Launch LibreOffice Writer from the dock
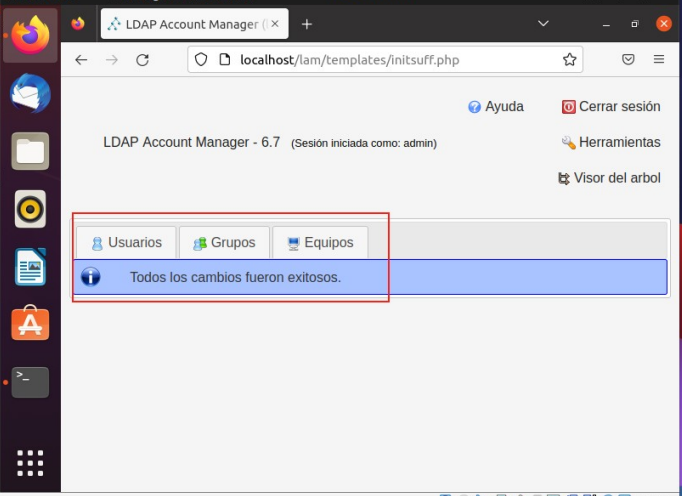Screen dimensions: 682x496 pos(30,267)
